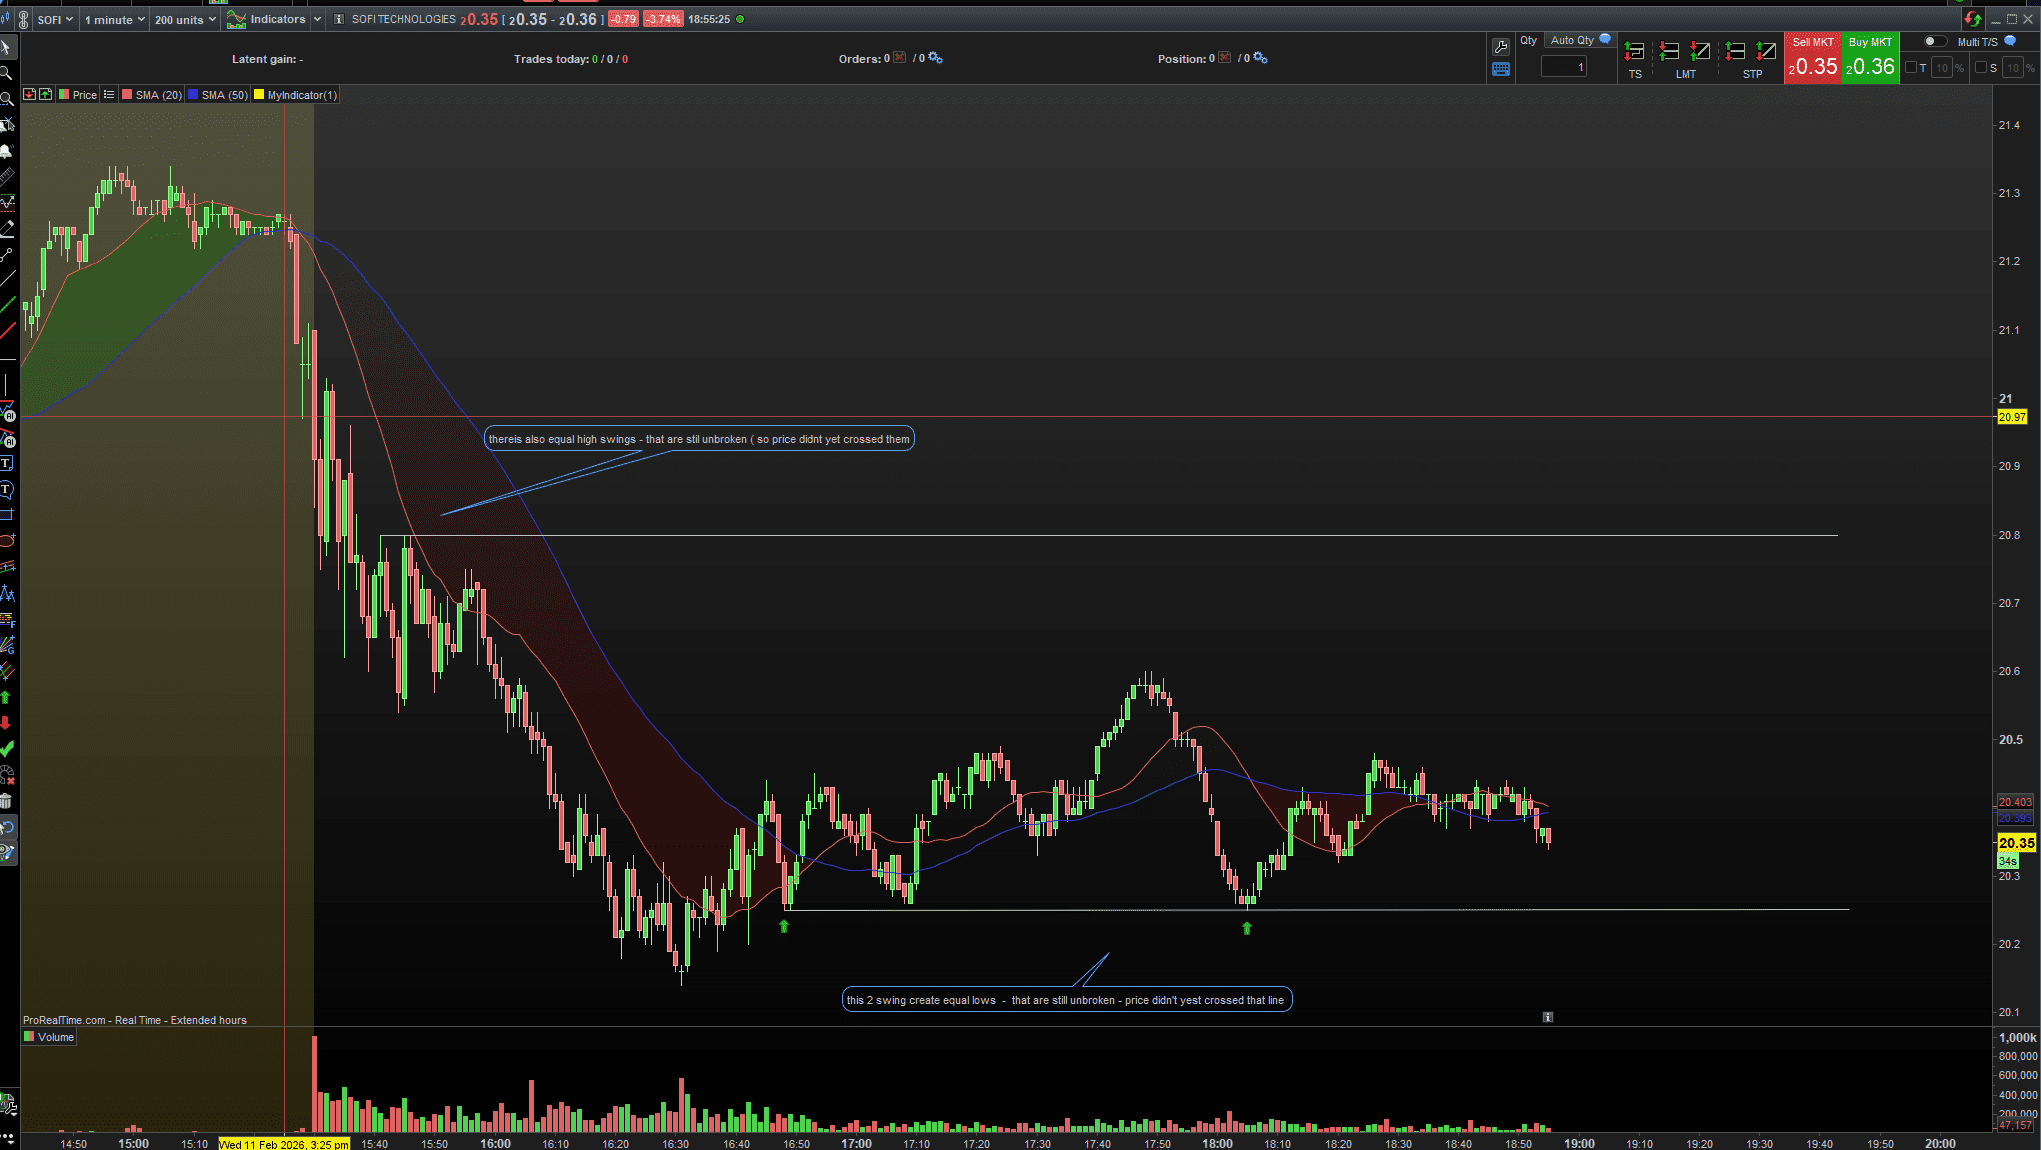This screenshot has height=1150, width=2041.
Task: Enable the T target percent checkbox
Action: coord(1911,67)
